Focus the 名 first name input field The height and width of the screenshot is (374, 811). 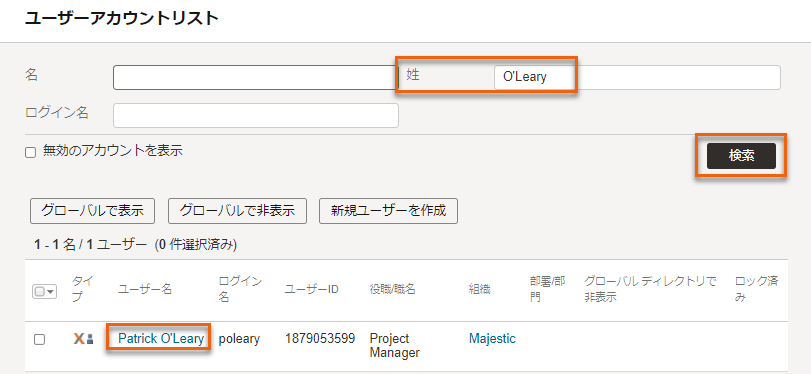tap(256, 78)
